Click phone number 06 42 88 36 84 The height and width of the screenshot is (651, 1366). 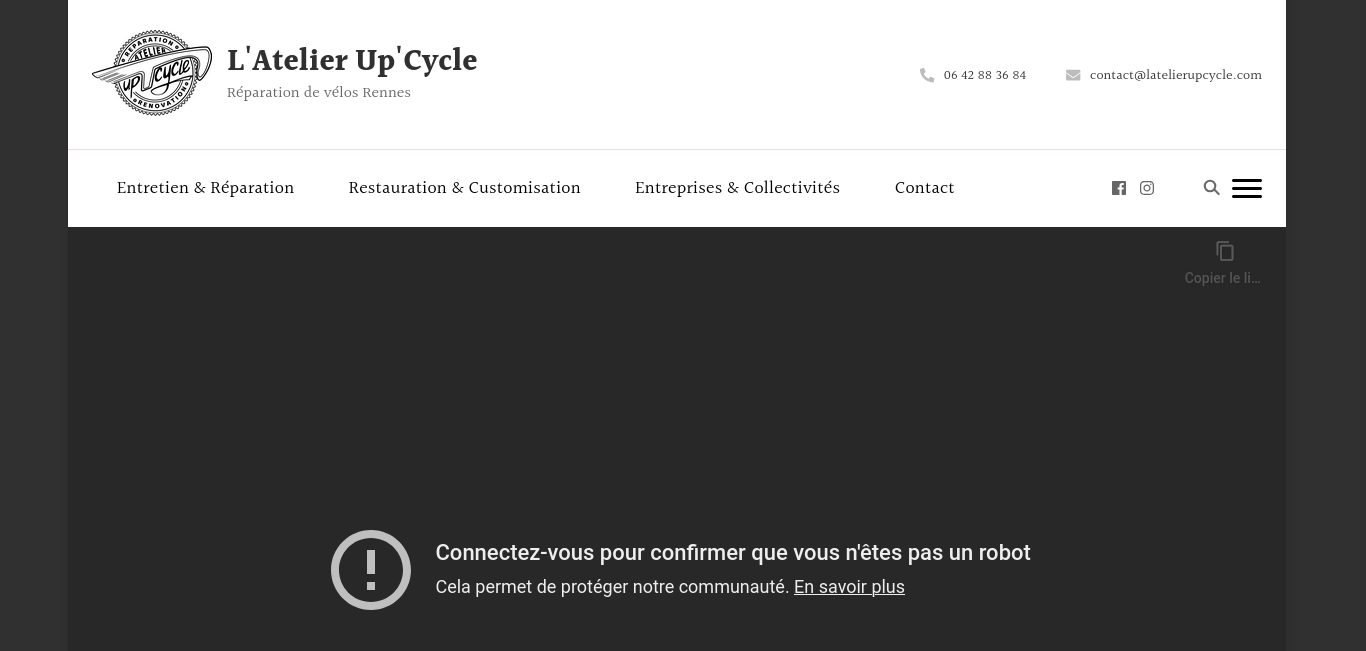(x=985, y=75)
